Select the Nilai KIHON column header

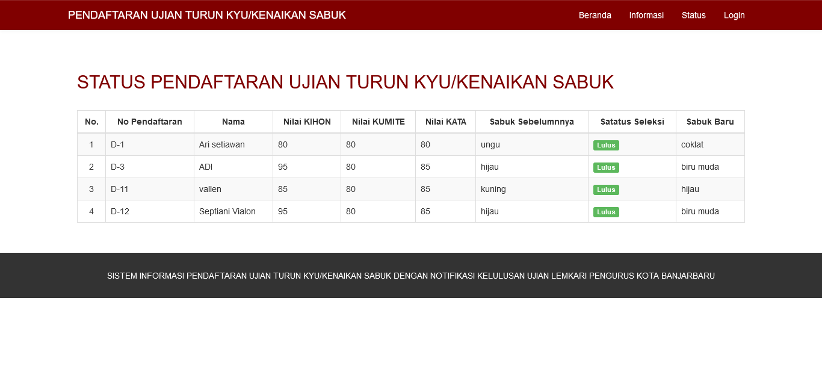click(x=307, y=122)
